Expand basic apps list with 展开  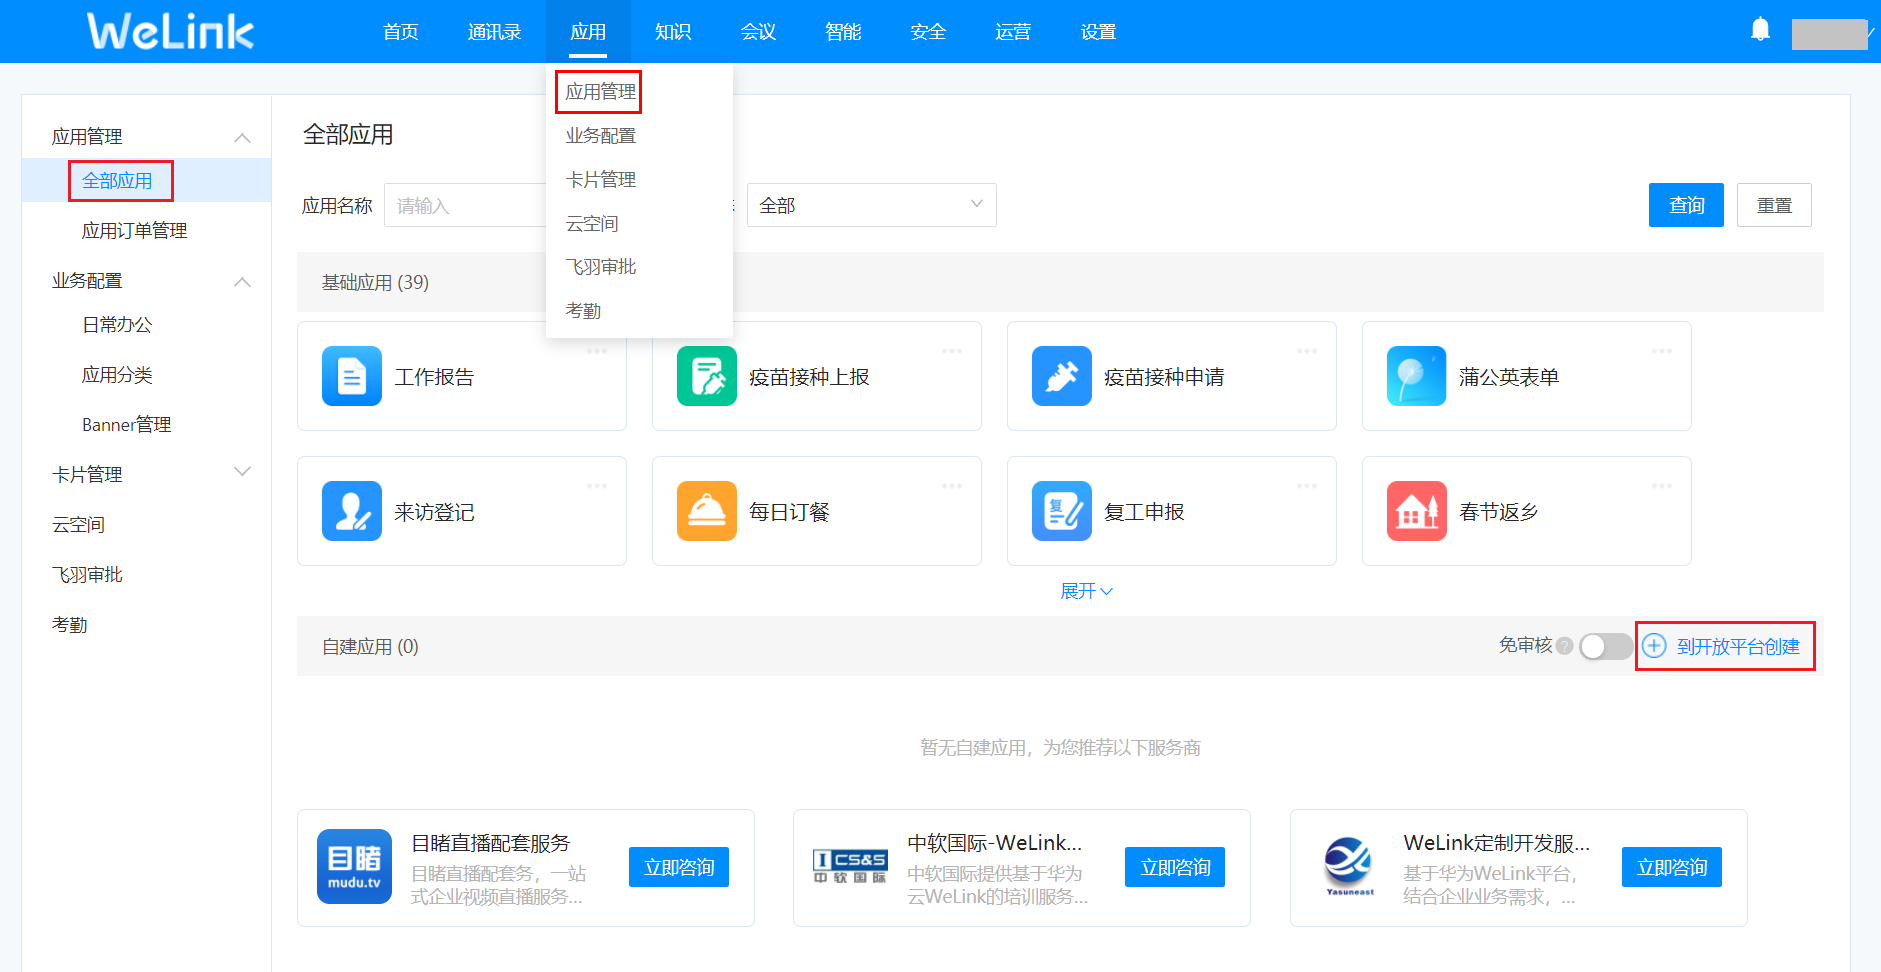1086,591
